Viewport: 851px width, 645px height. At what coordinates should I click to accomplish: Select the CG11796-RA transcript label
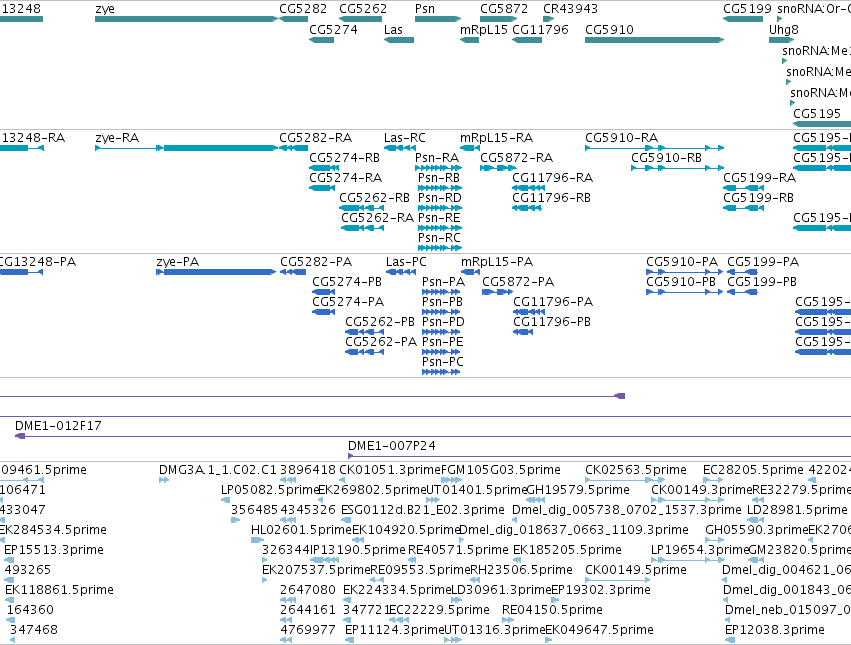click(552, 178)
